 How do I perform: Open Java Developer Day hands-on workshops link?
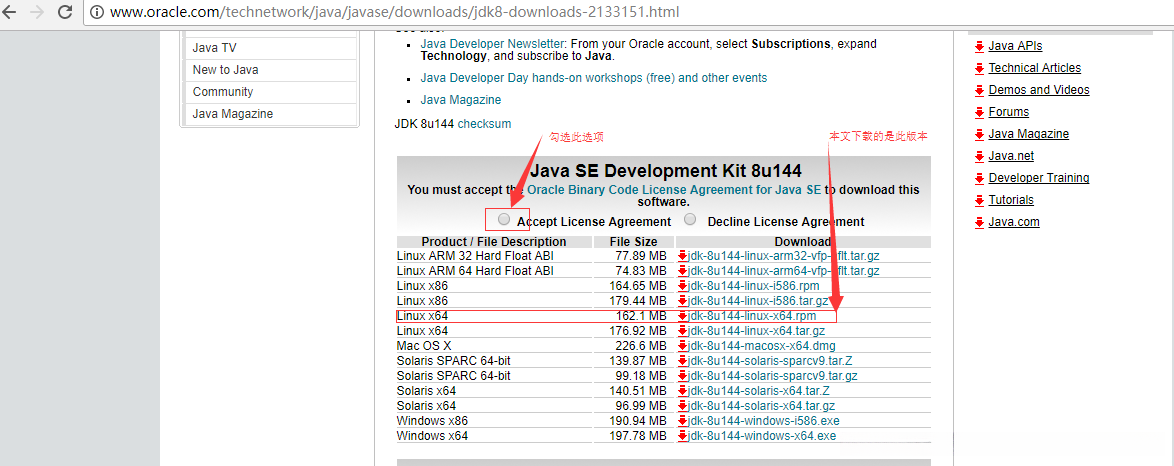(594, 78)
